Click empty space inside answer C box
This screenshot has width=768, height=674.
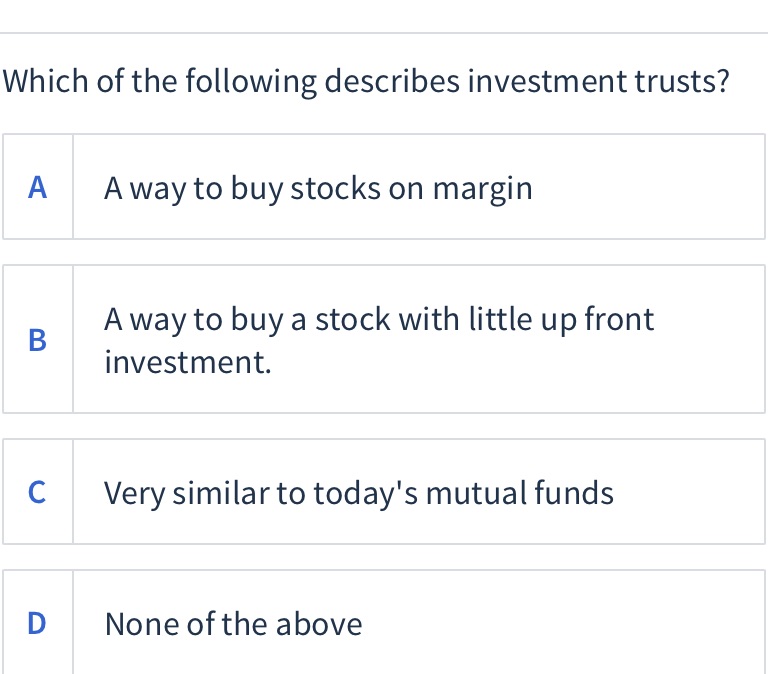click(x=686, y=492)
